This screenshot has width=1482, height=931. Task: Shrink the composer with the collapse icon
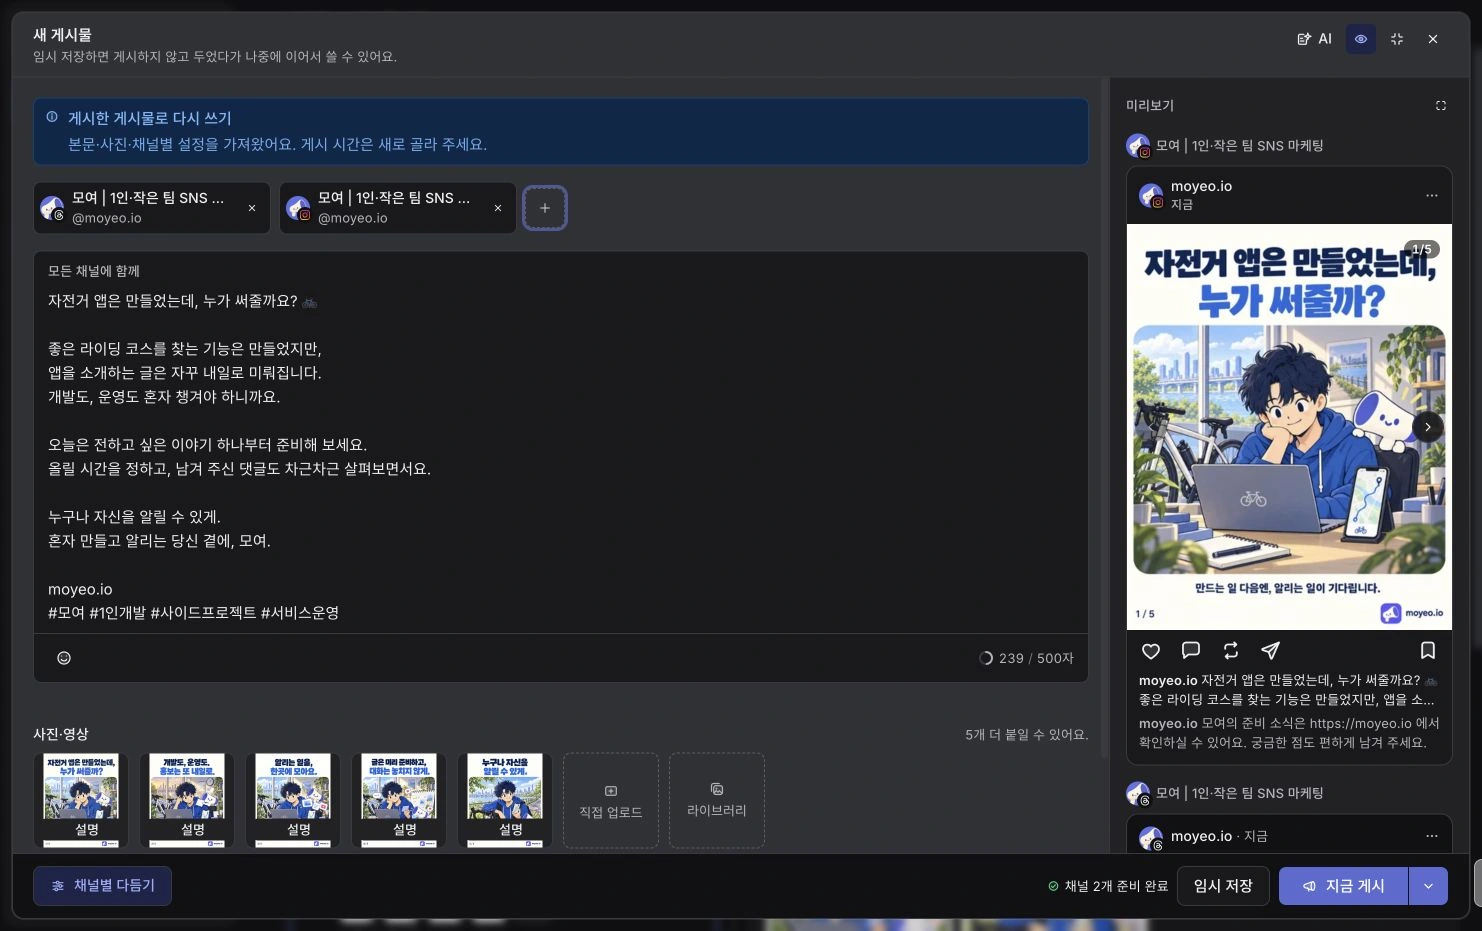tap(1397, 39)
